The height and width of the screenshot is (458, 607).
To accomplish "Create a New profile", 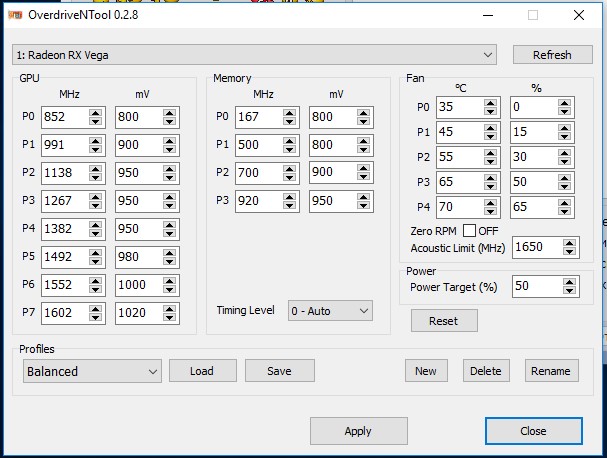I will click(x=426, y=371).
